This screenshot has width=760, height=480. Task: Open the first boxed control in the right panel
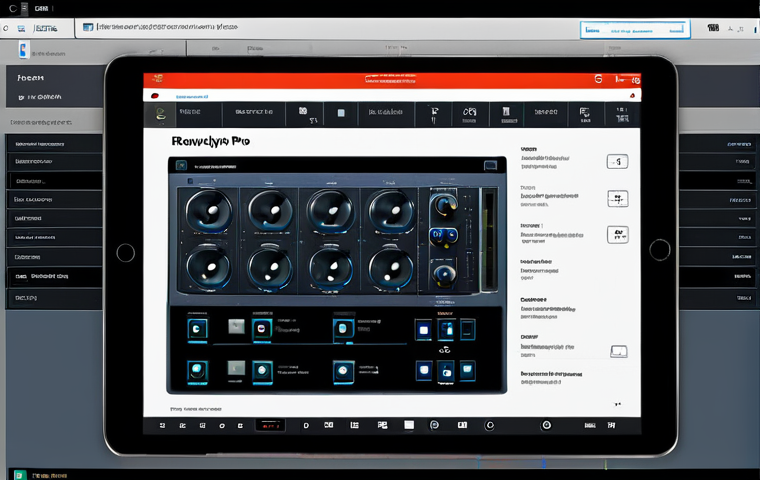tap(618, 161)
